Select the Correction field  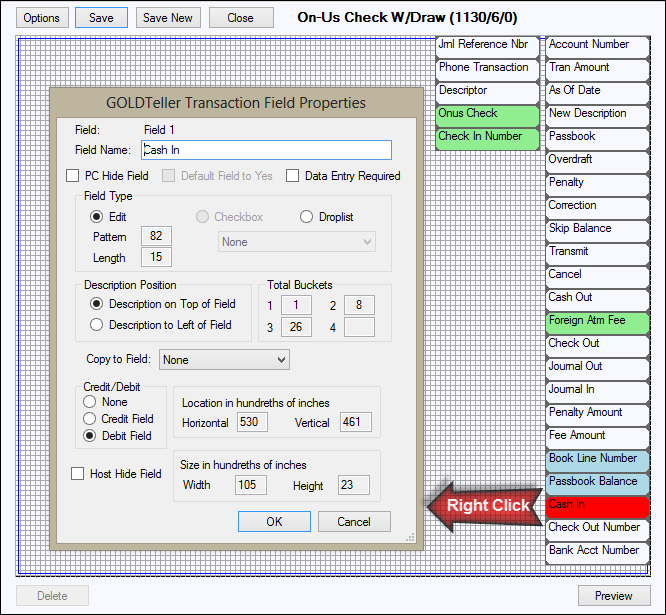(597, 207)
